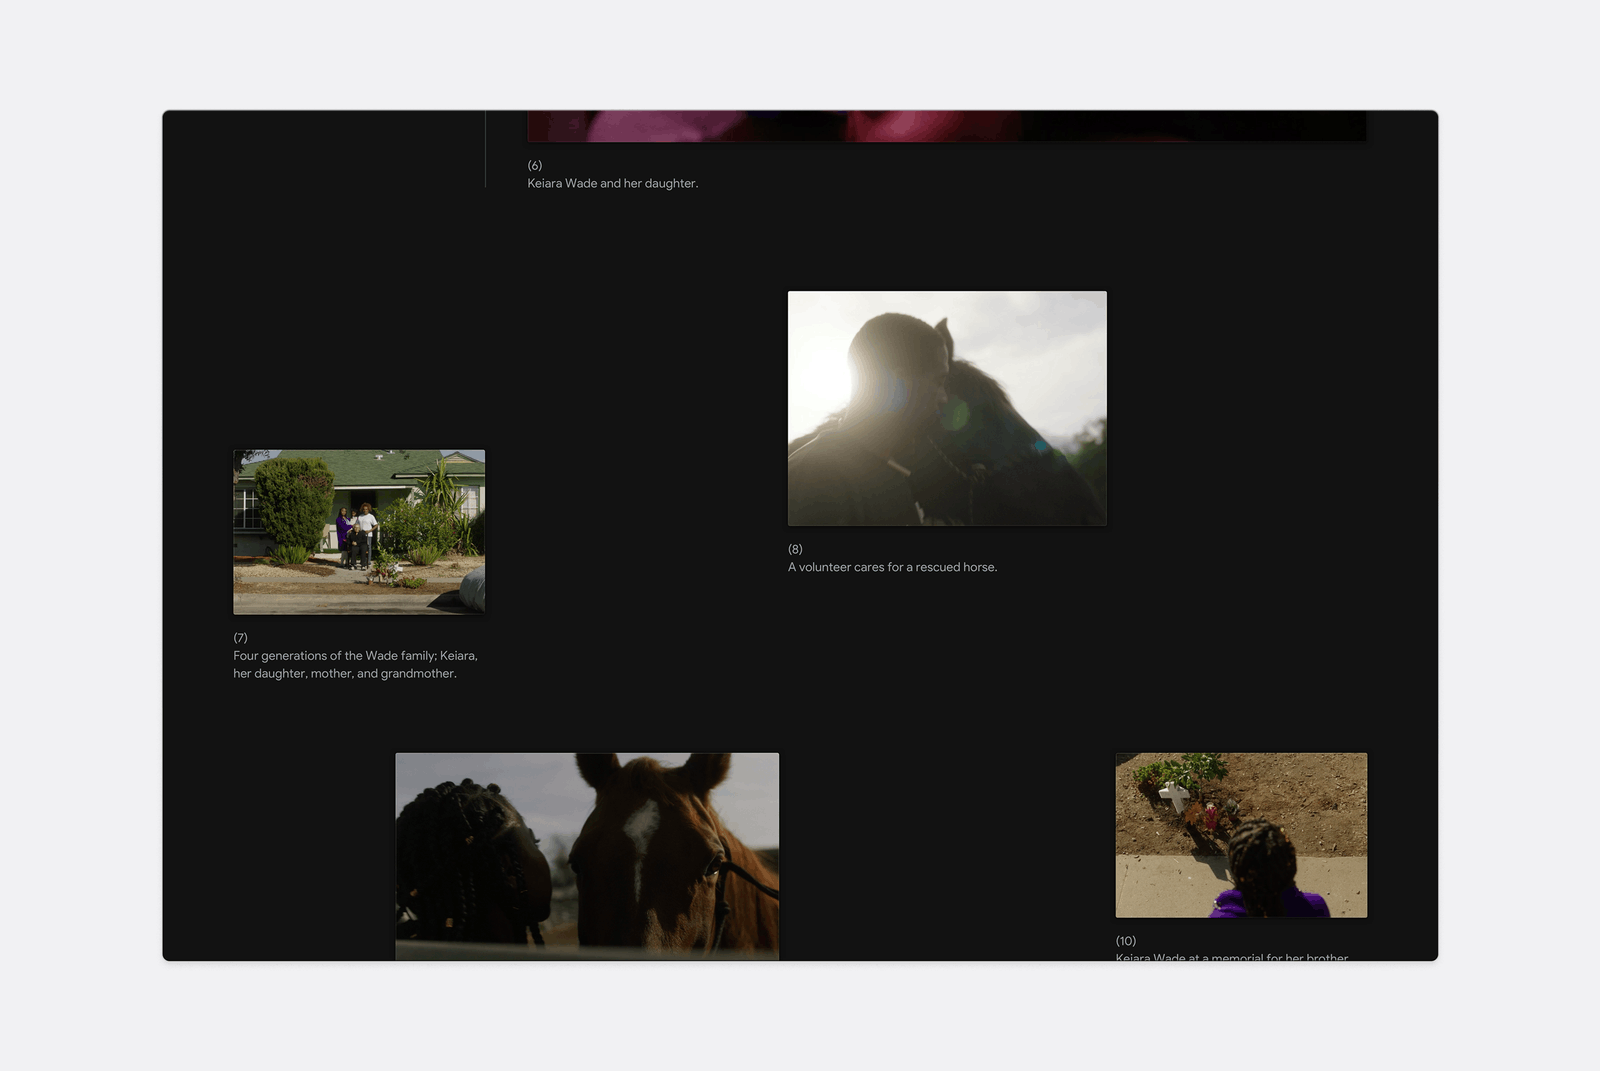Select the caption line "Four generations of the Wade family"
This screenshot has height=1071, width=1600.
coord(335,655)
